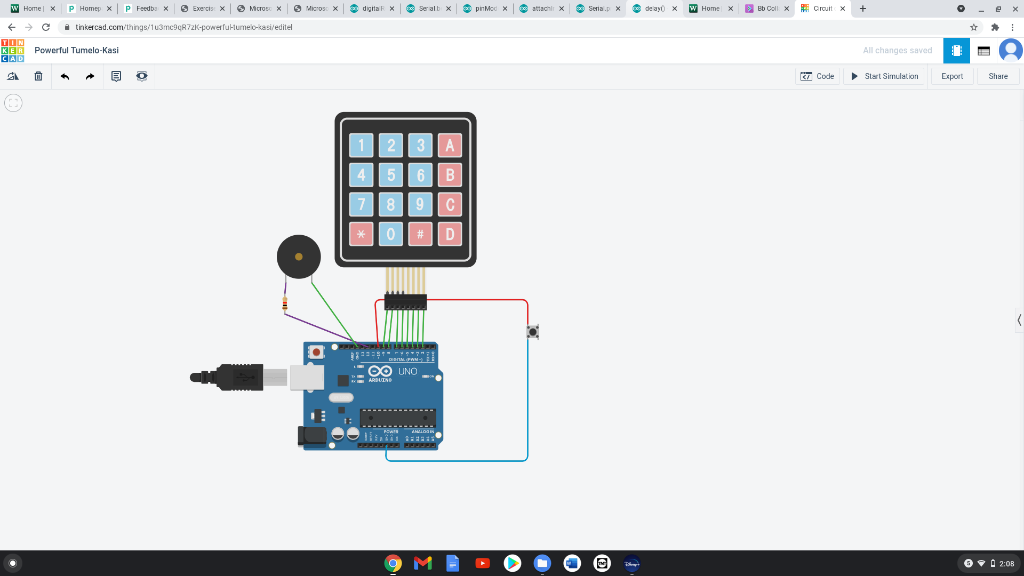The image size is (1024, 576).
Task: Switch to component list view
Action: click(984, 51)
